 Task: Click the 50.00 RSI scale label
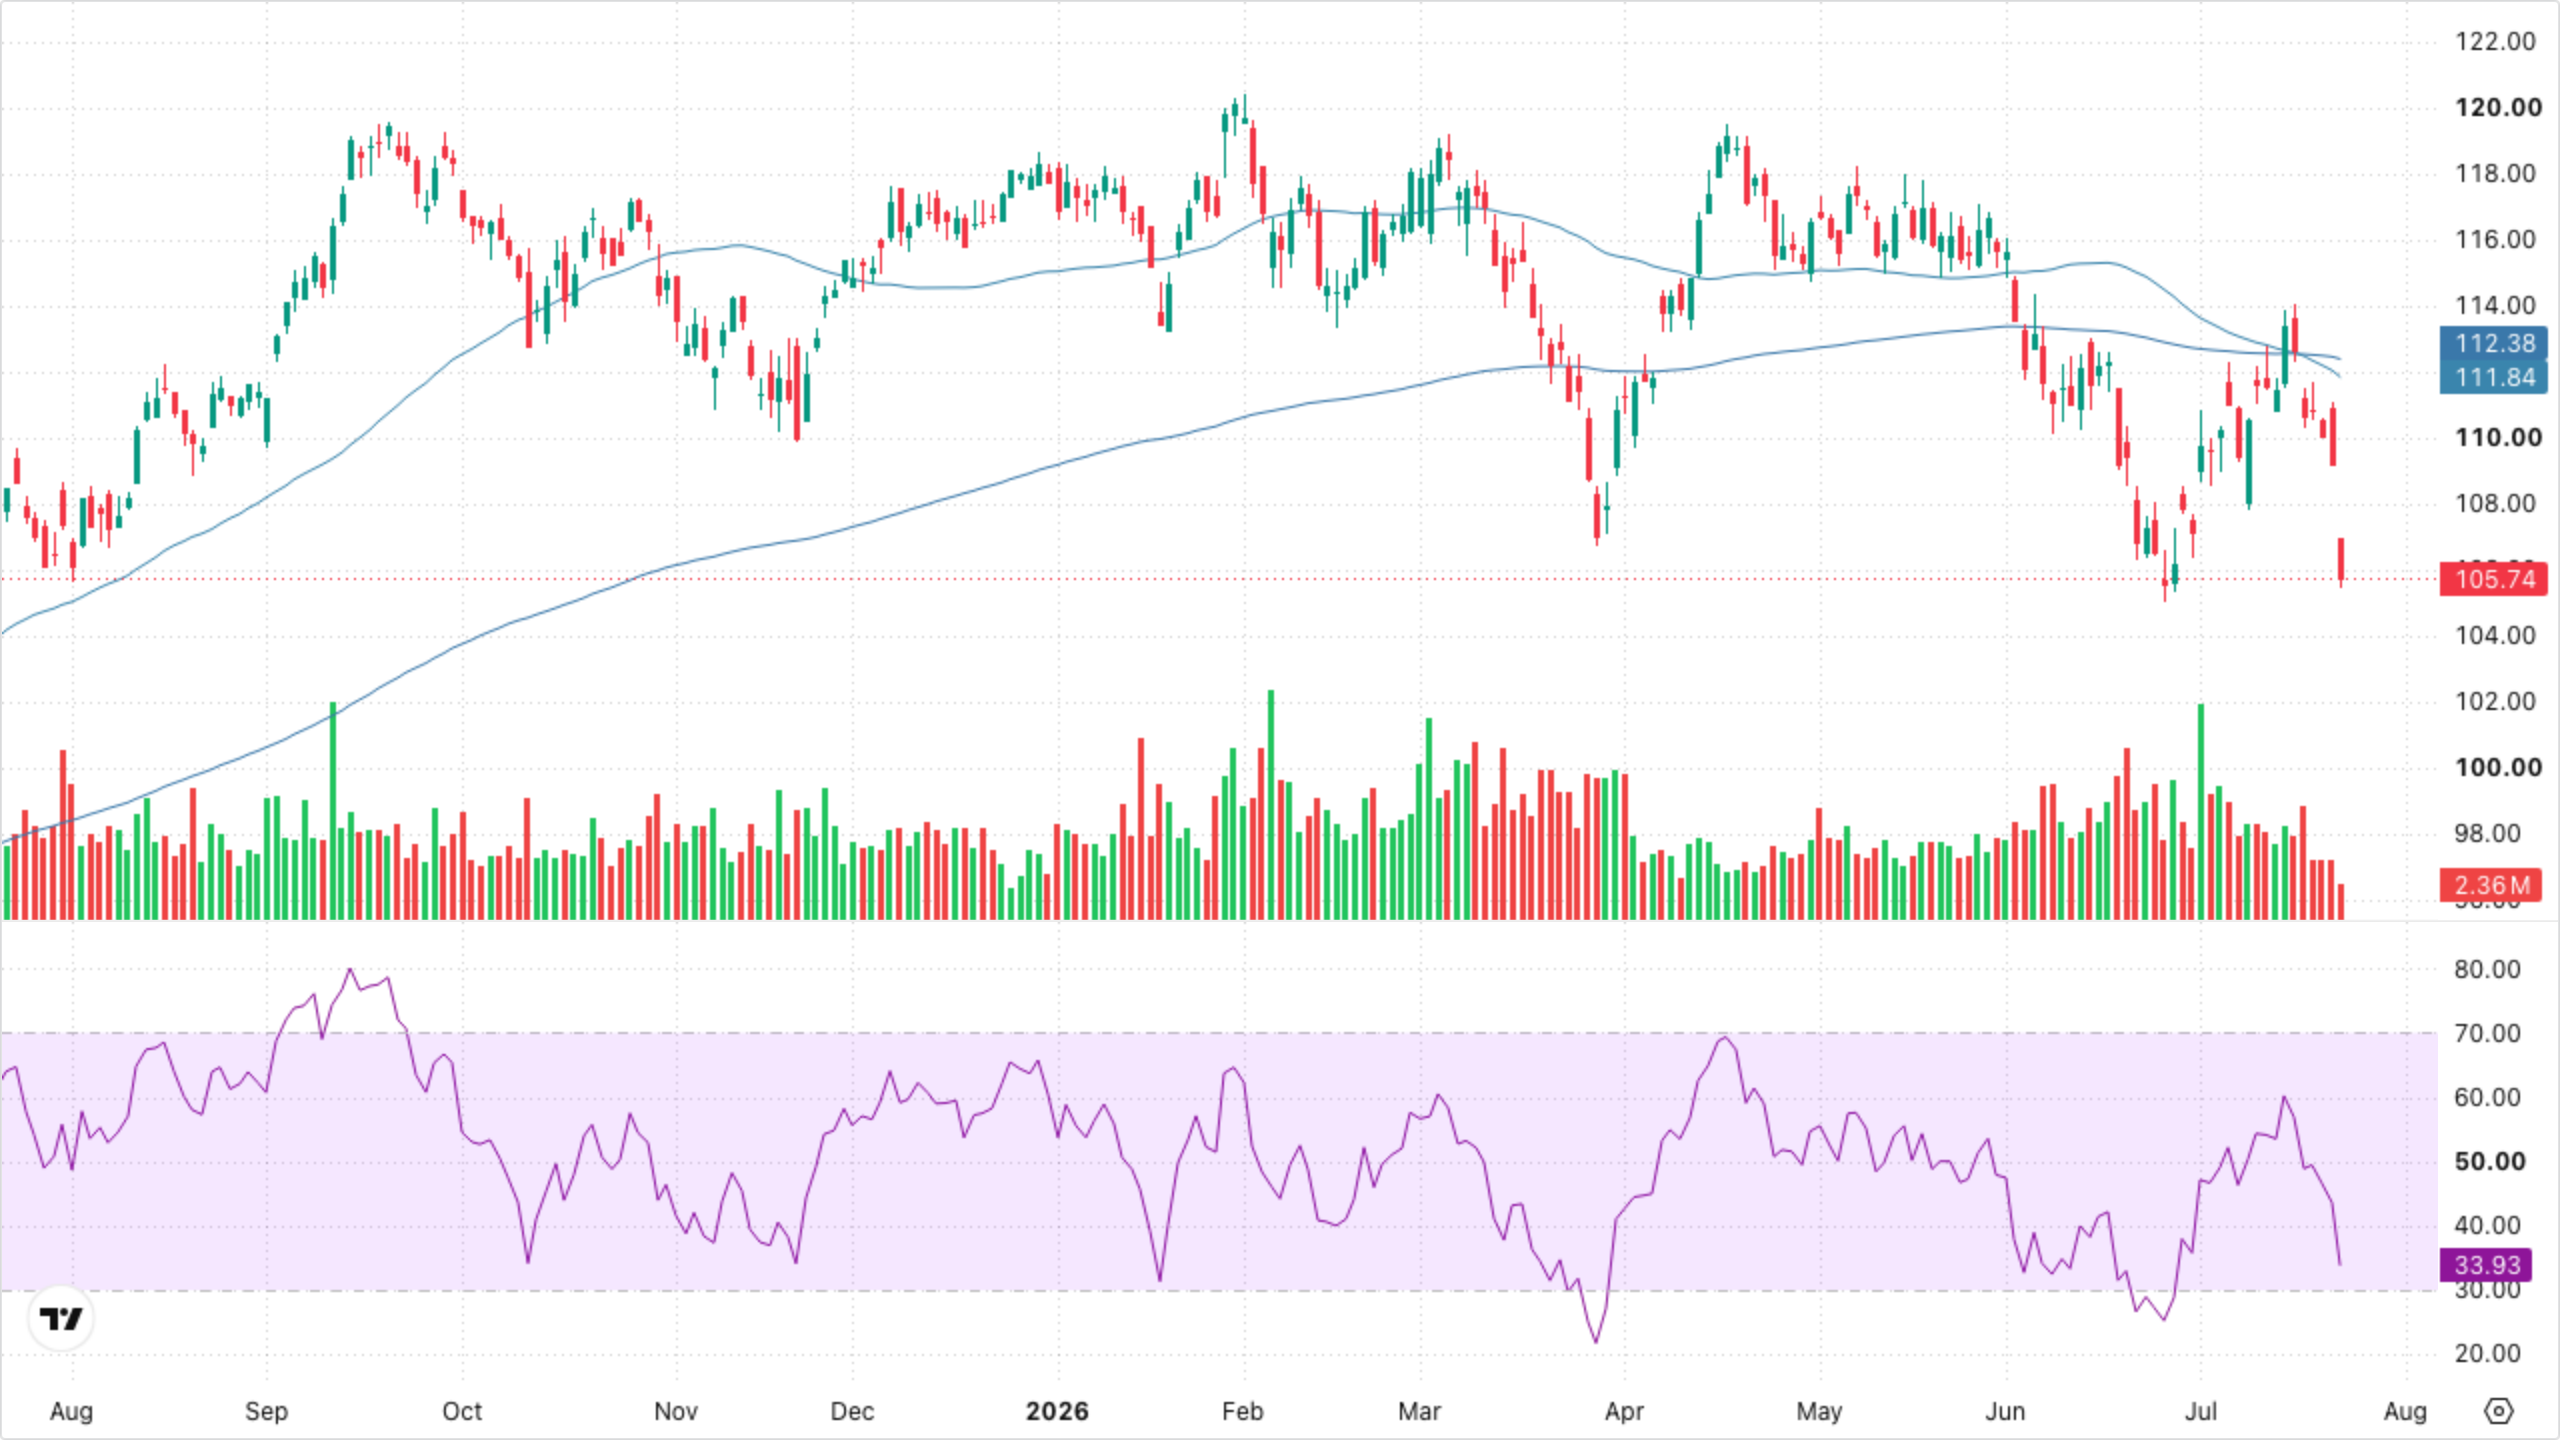click(2489, 1161)
